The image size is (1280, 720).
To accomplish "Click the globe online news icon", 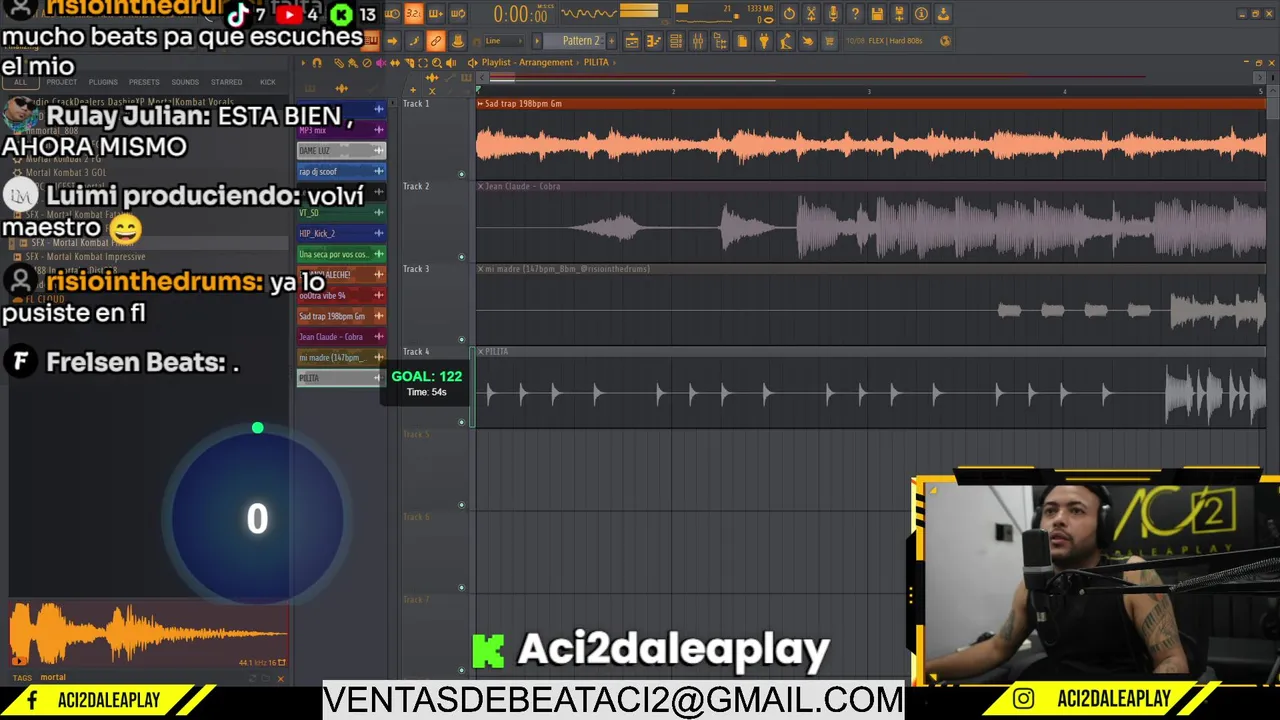I will point(945,41).
